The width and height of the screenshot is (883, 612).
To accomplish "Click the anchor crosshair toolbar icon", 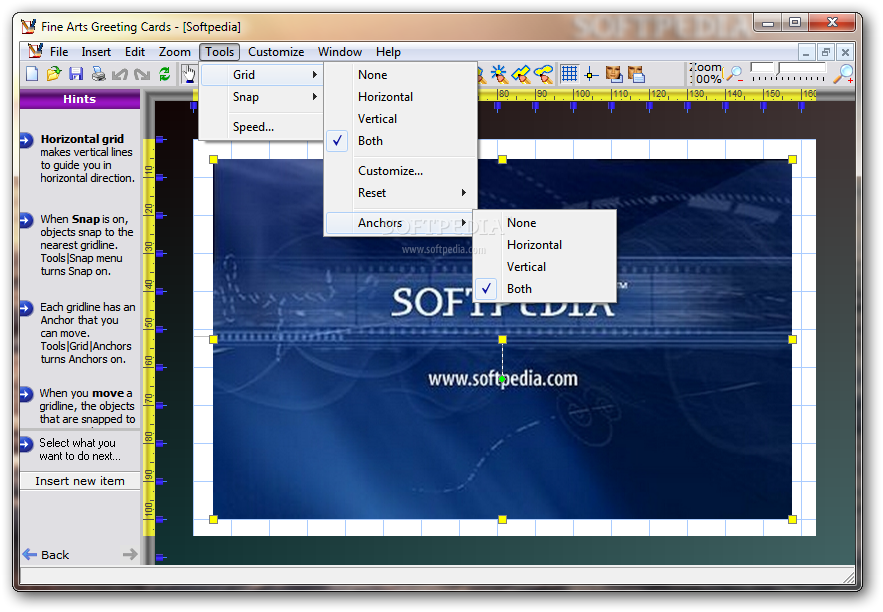I will [591, 74].
